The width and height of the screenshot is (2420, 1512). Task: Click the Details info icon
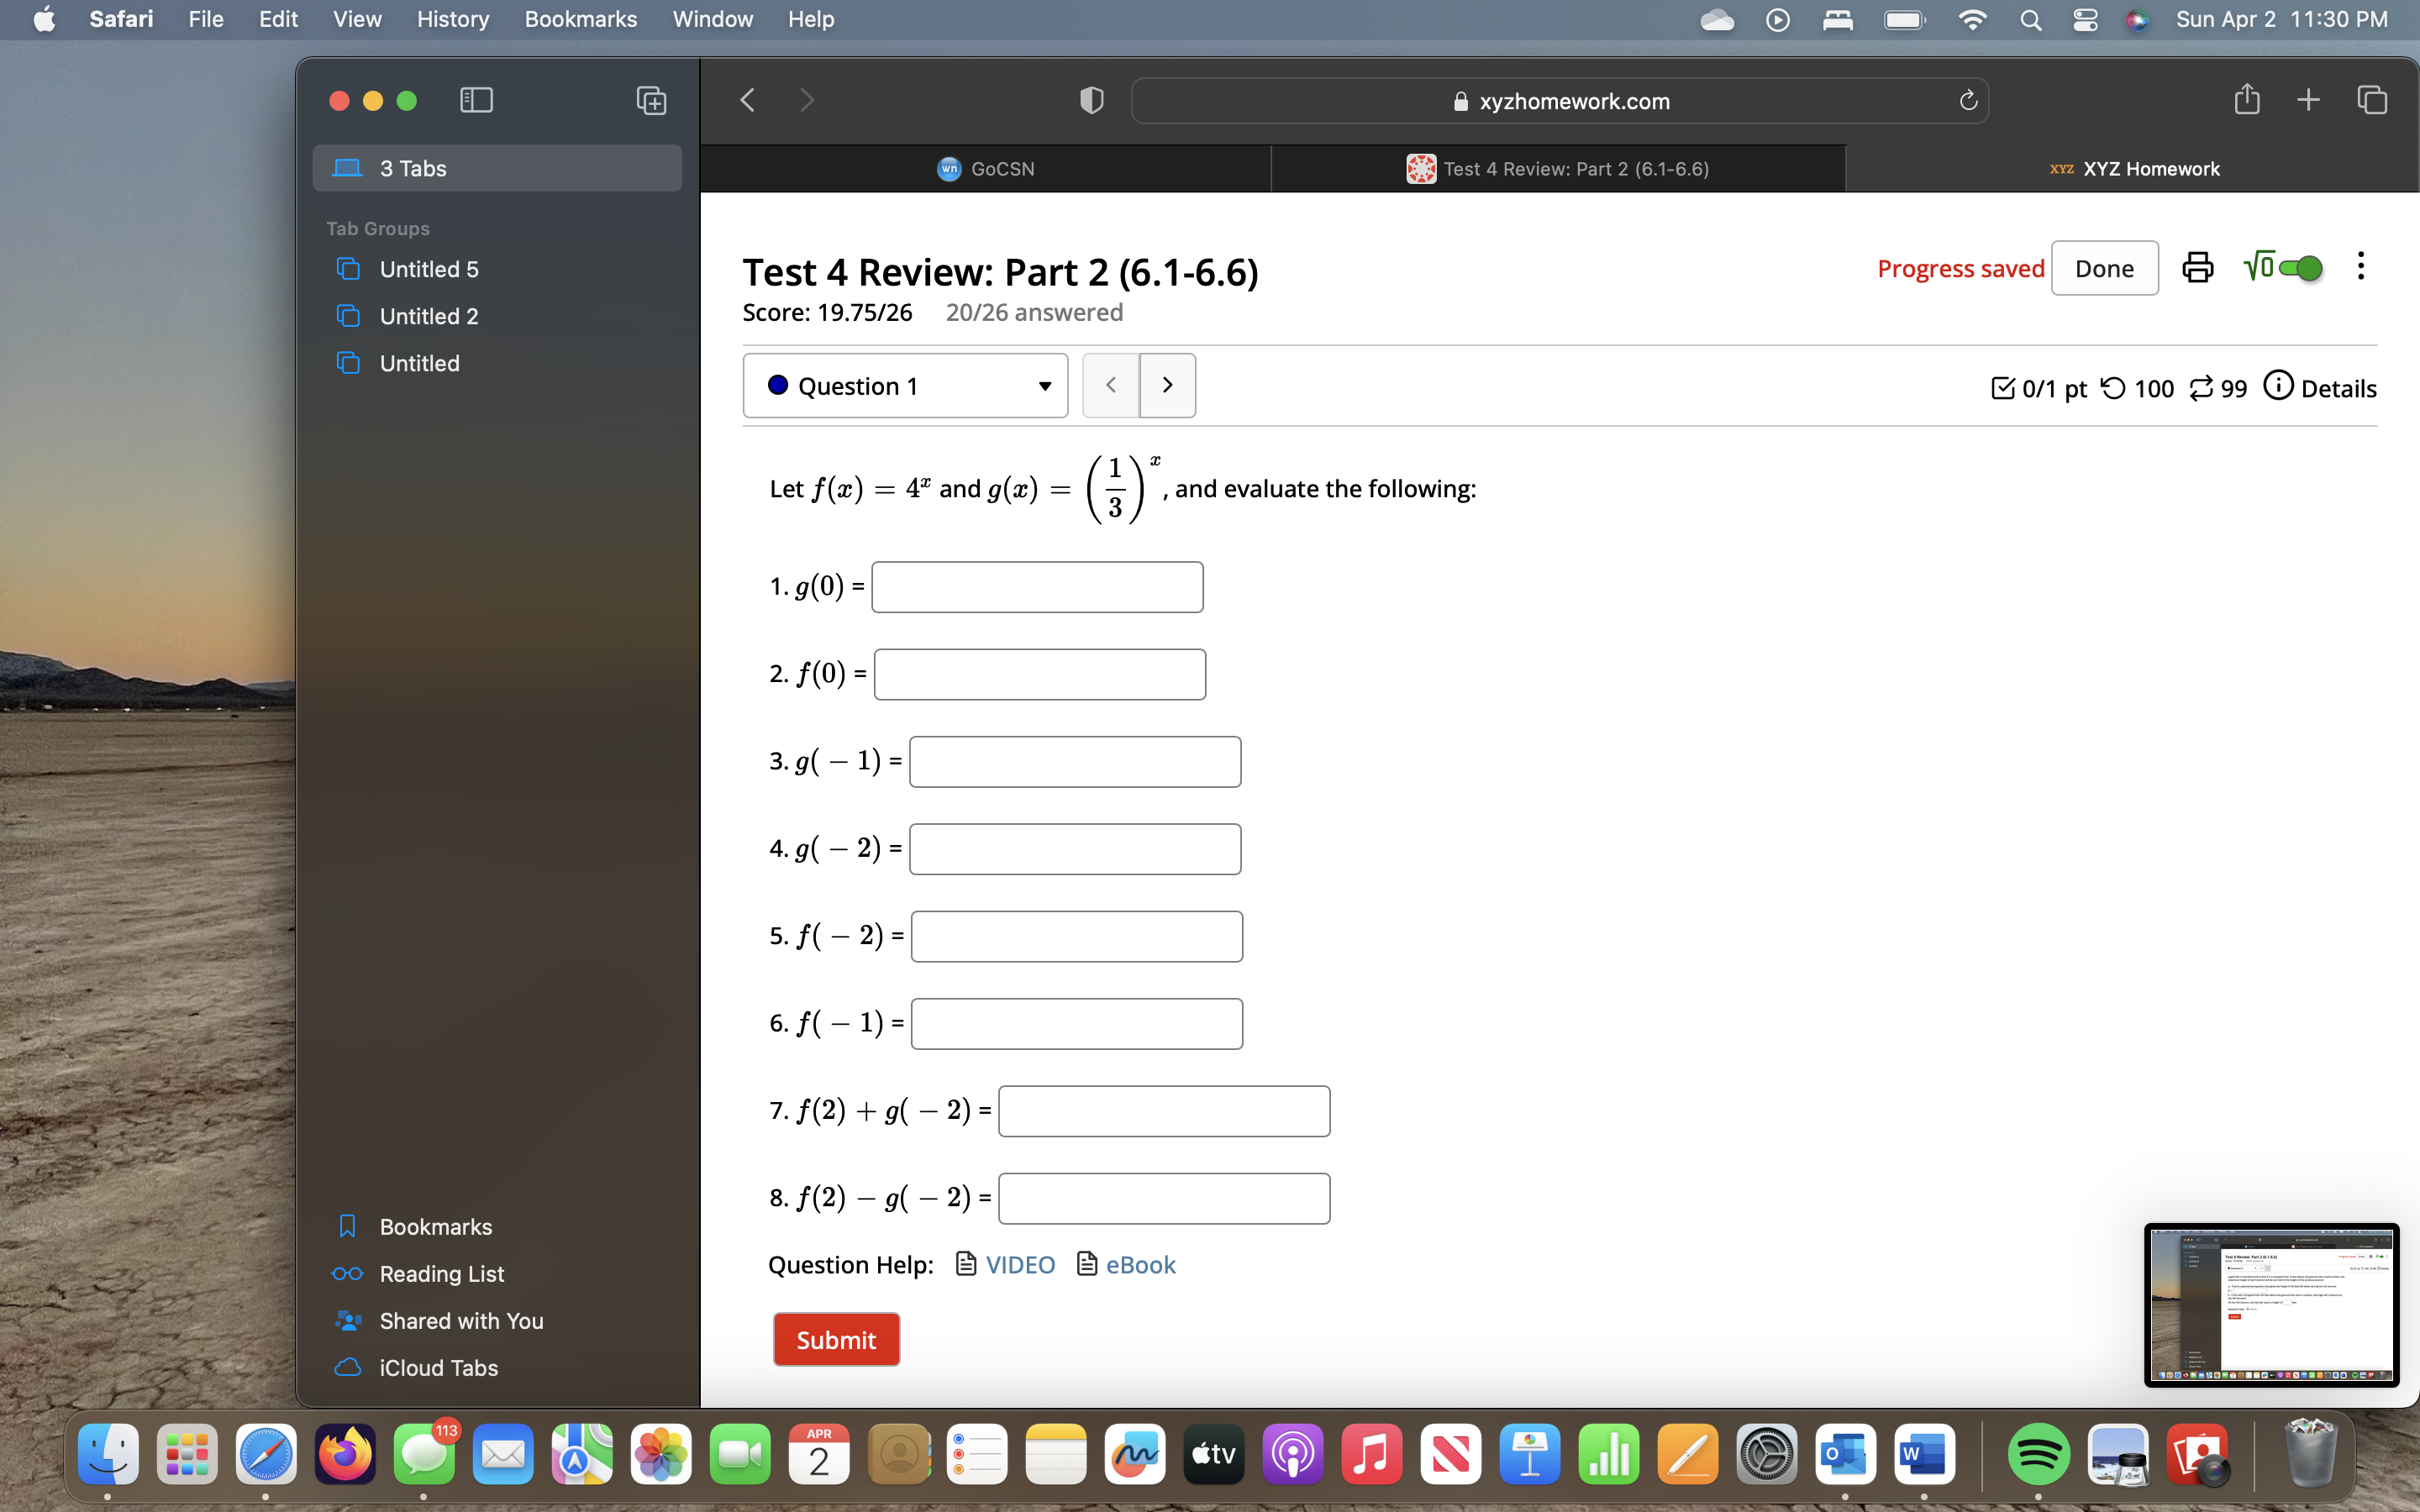click(x=2278, y=386)
